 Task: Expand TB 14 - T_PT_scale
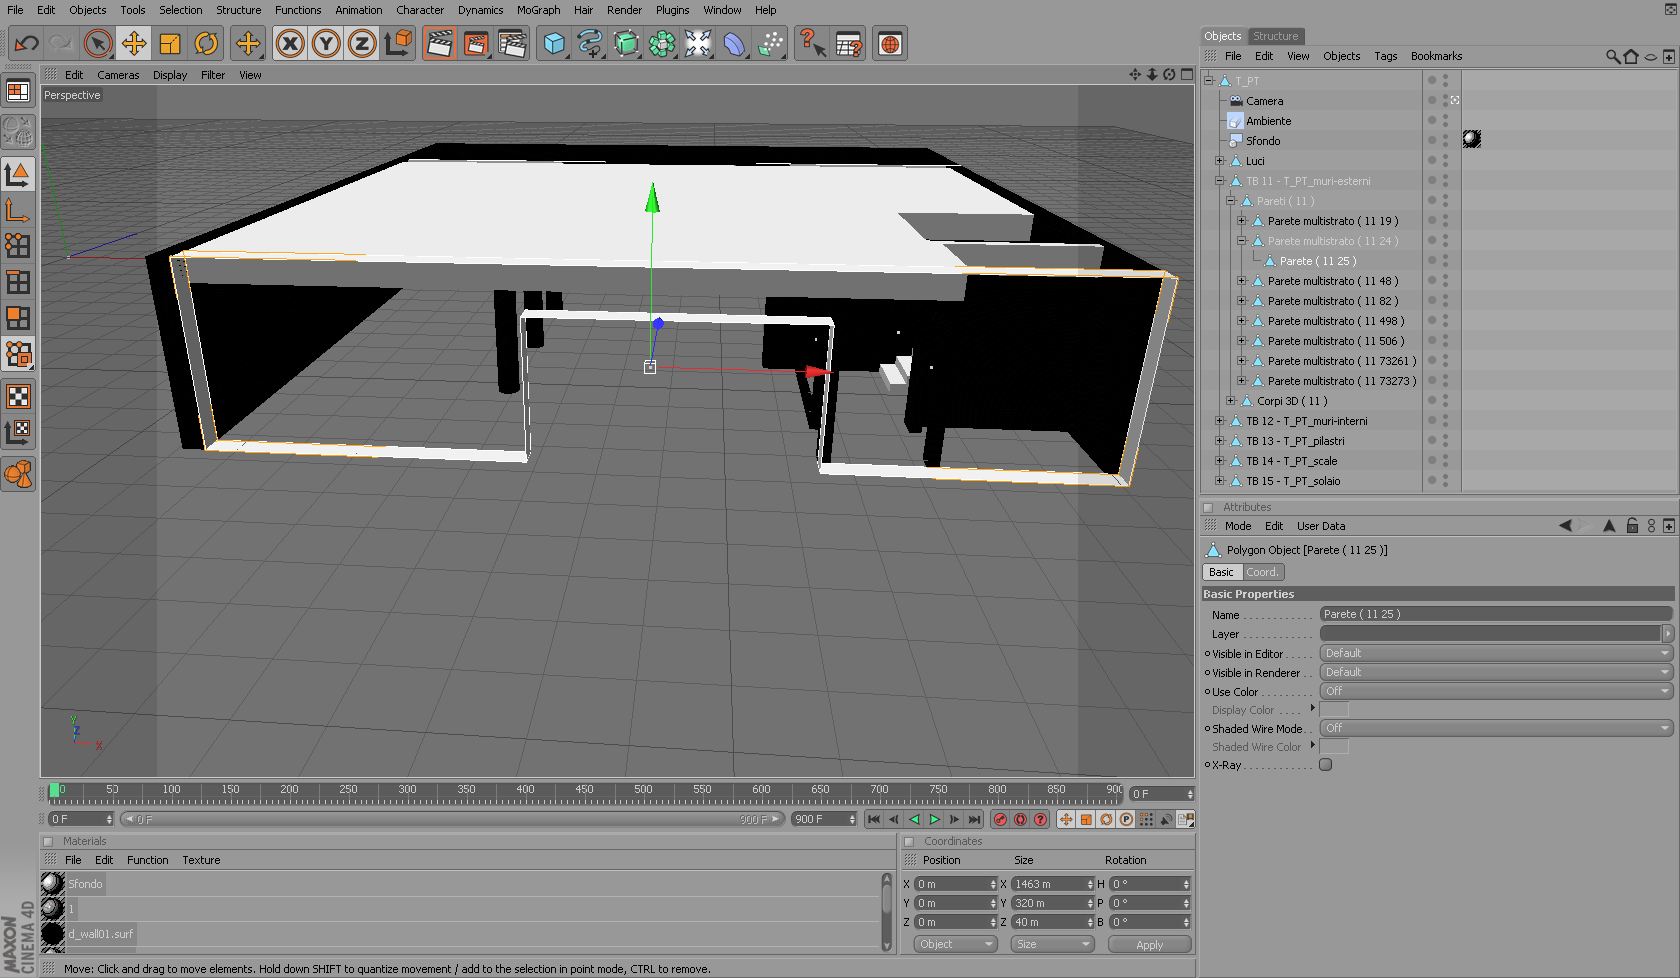(x=1220, y=461)
